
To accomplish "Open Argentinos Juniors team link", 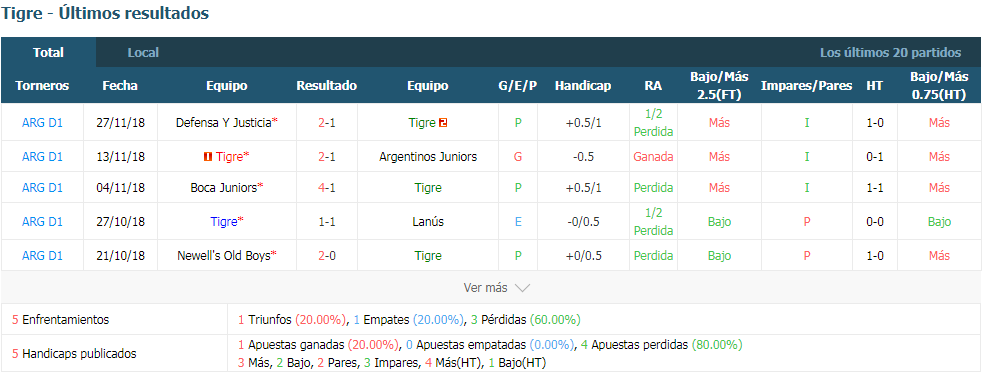I will click(x=428, y=157).
